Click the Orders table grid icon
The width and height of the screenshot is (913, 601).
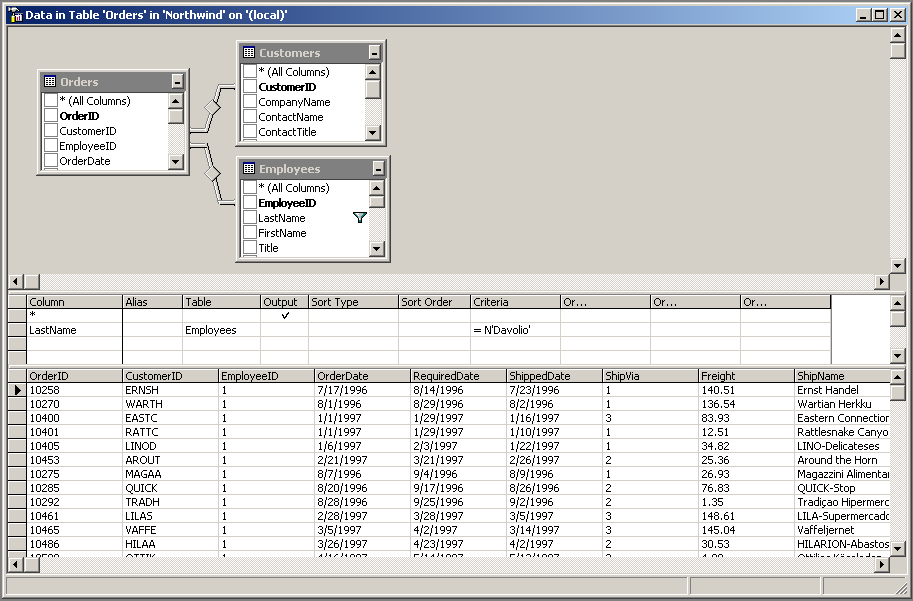(50, 82)
